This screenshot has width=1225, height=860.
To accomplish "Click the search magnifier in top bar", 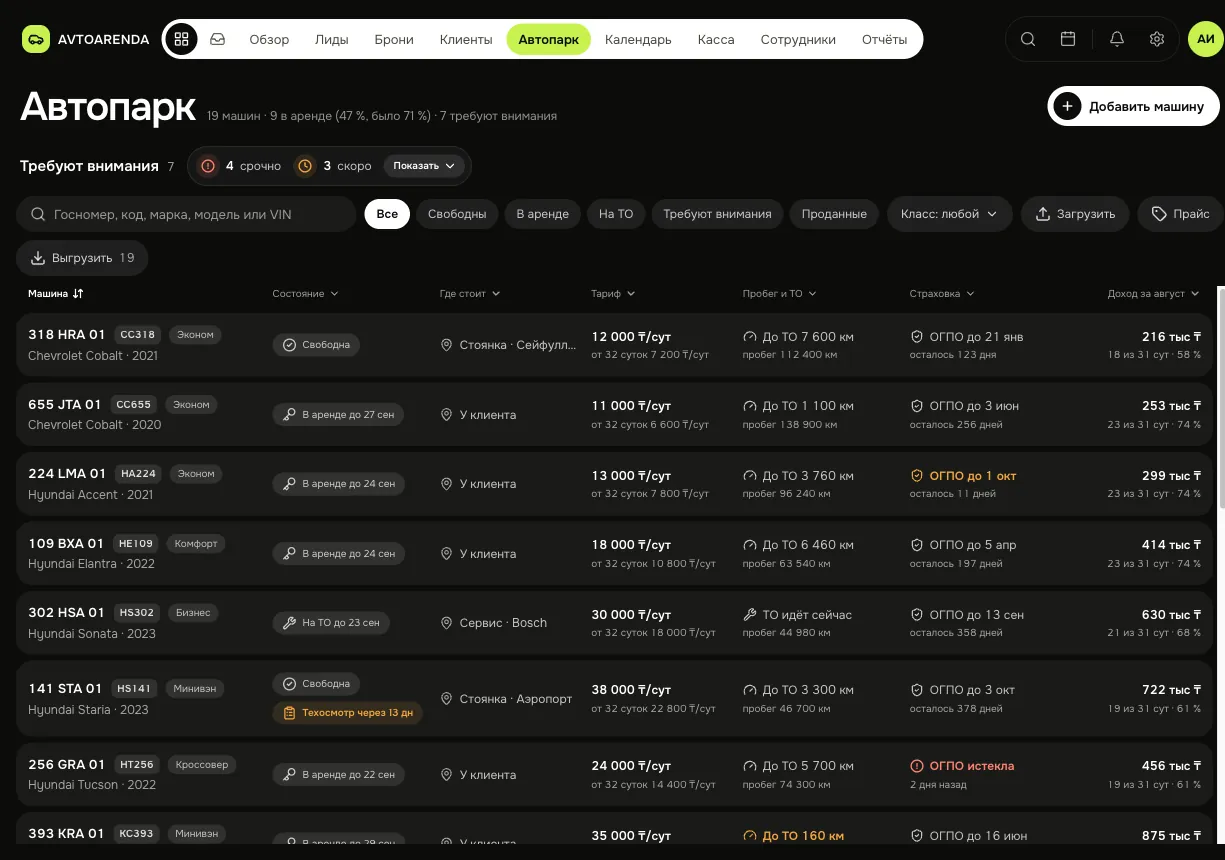I will click(1028, 40).
